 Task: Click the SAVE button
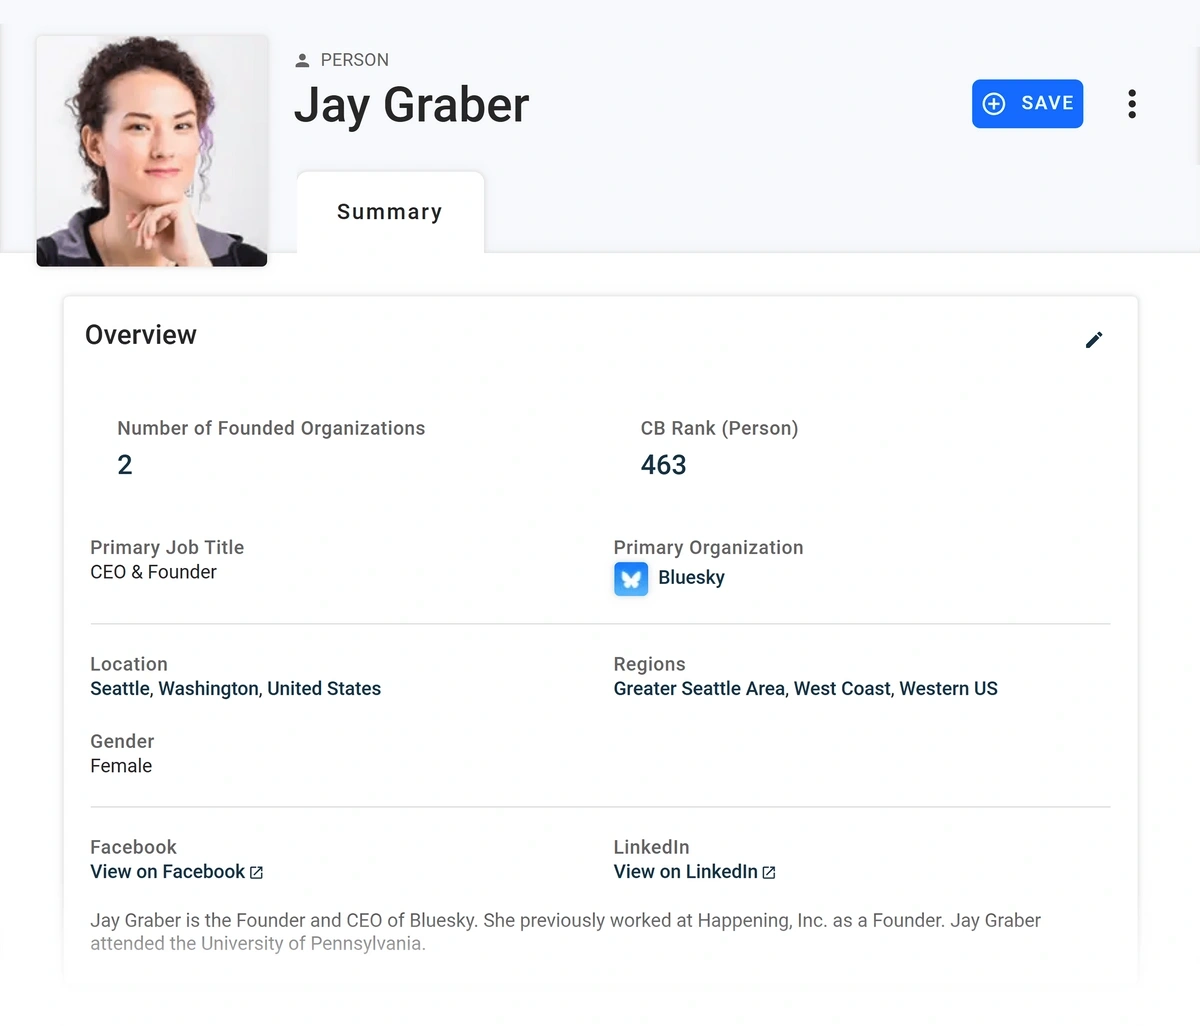pos(1027,103)
